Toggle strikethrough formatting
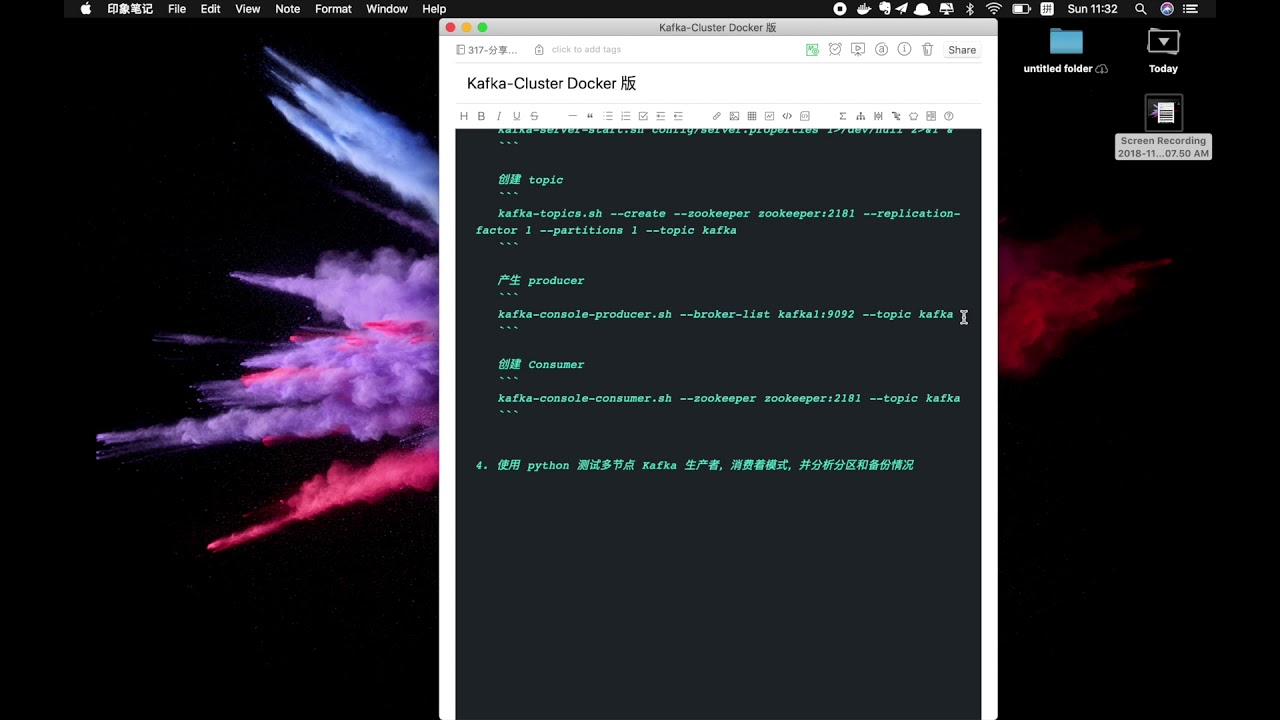 point(534,116)
